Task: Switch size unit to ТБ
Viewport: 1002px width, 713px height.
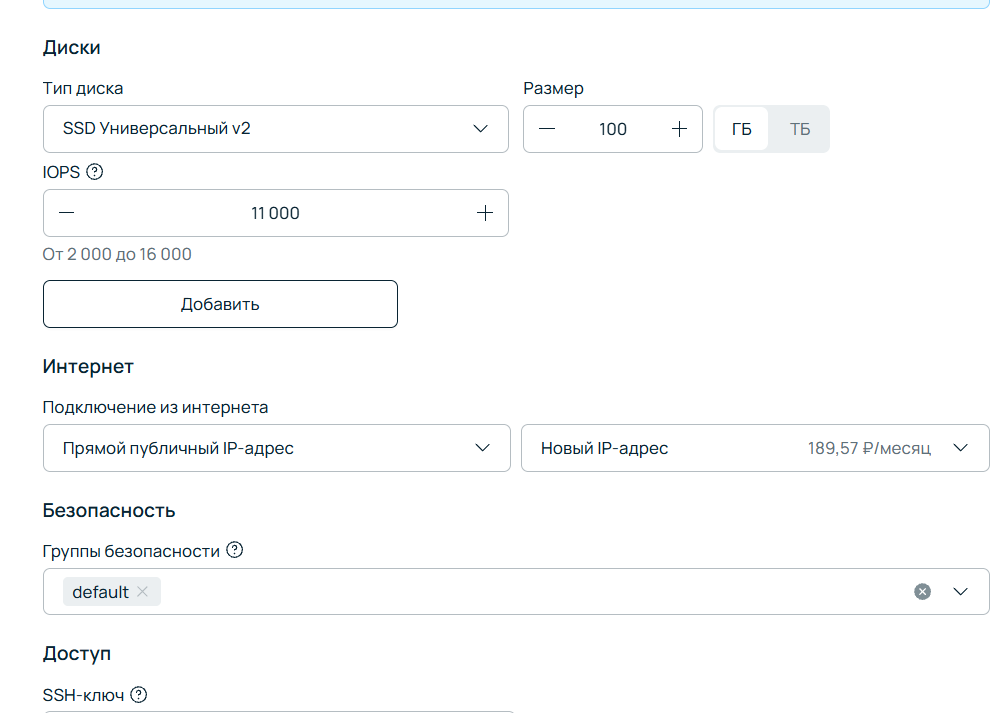Action: [x=799, y=129]
